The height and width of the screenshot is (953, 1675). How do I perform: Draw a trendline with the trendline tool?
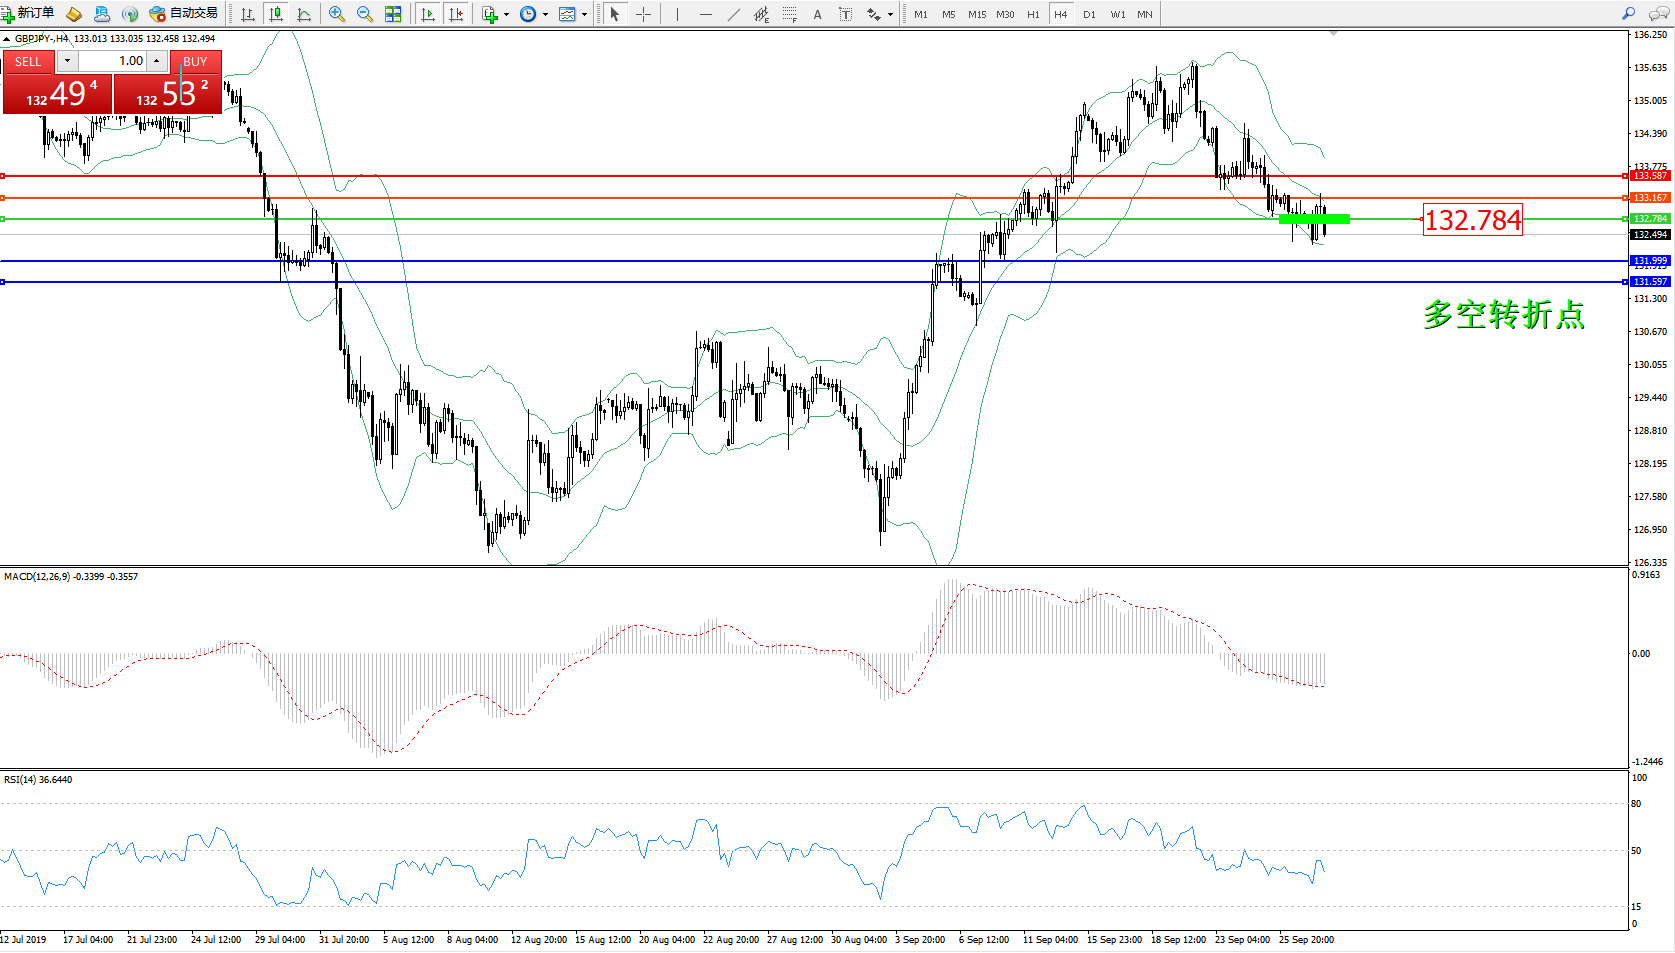(x=734, y=14)
